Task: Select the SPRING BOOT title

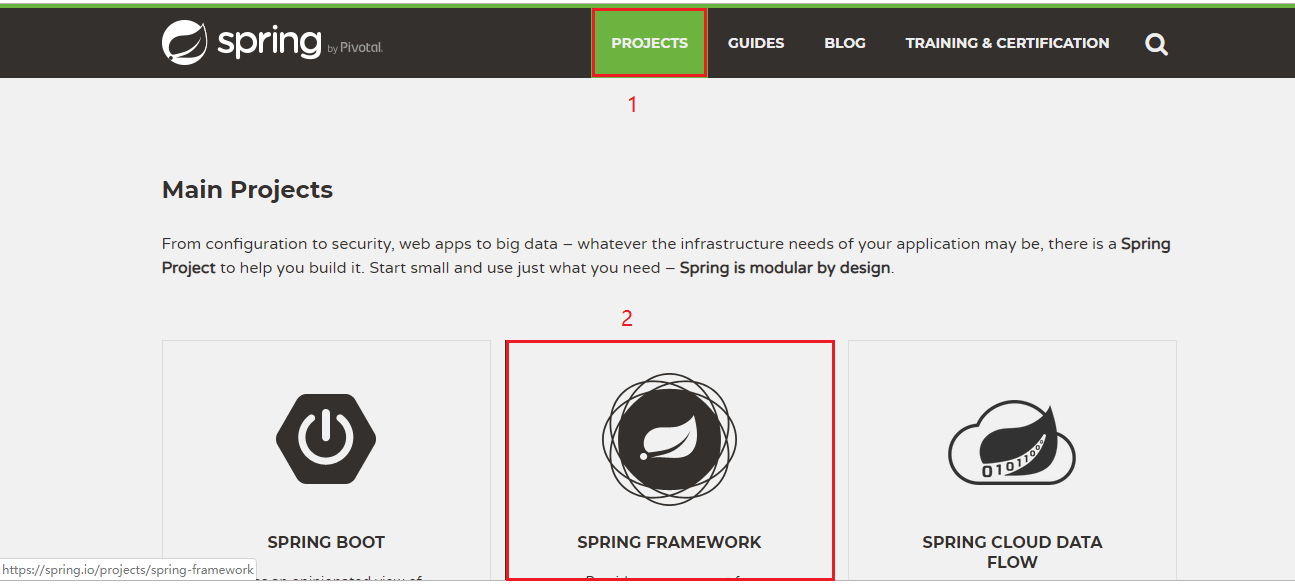Action: tap(326, 542)
